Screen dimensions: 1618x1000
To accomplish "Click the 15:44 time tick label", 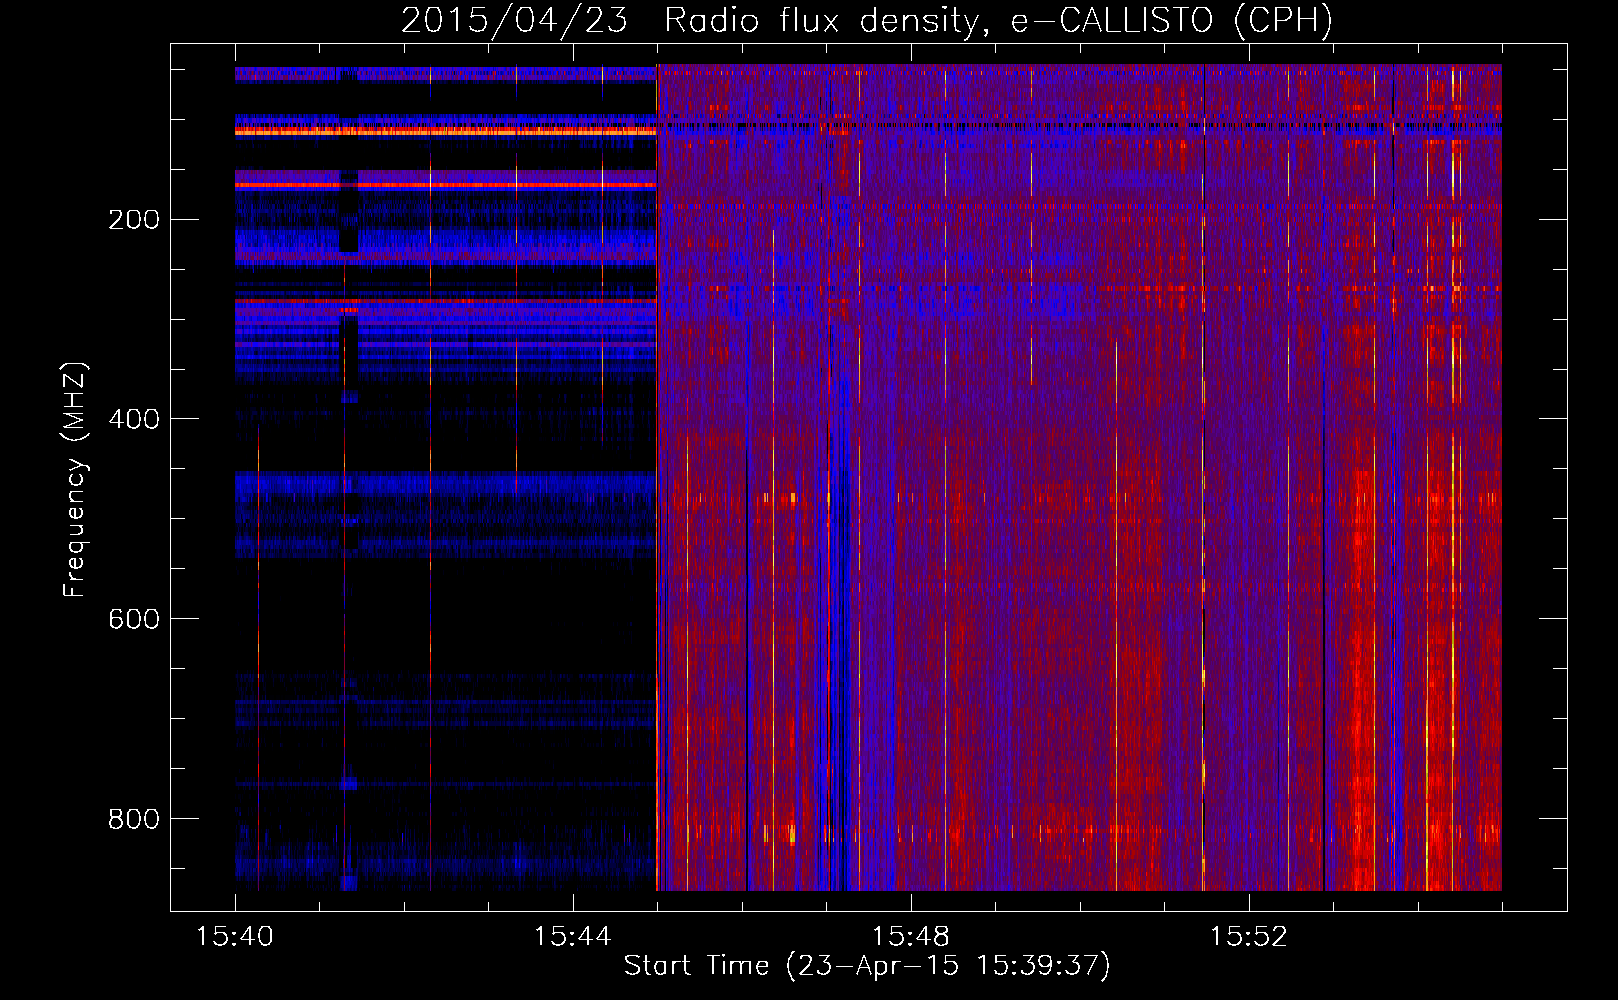I will [x=573, y=937].
